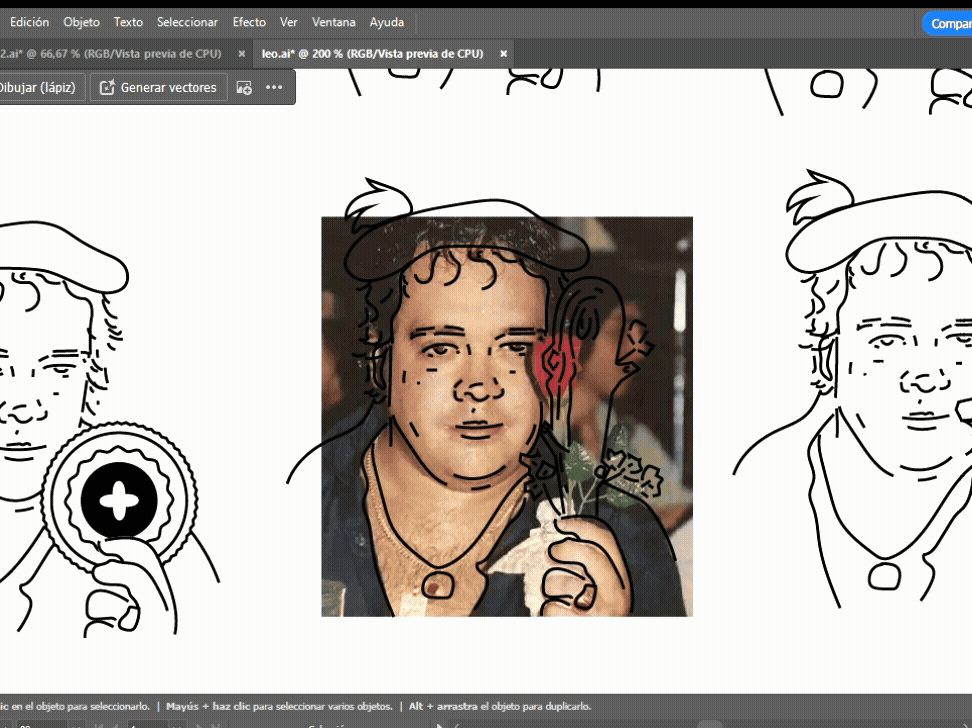
Task: Open the Efecto menu
Action: tap(249, 22)
